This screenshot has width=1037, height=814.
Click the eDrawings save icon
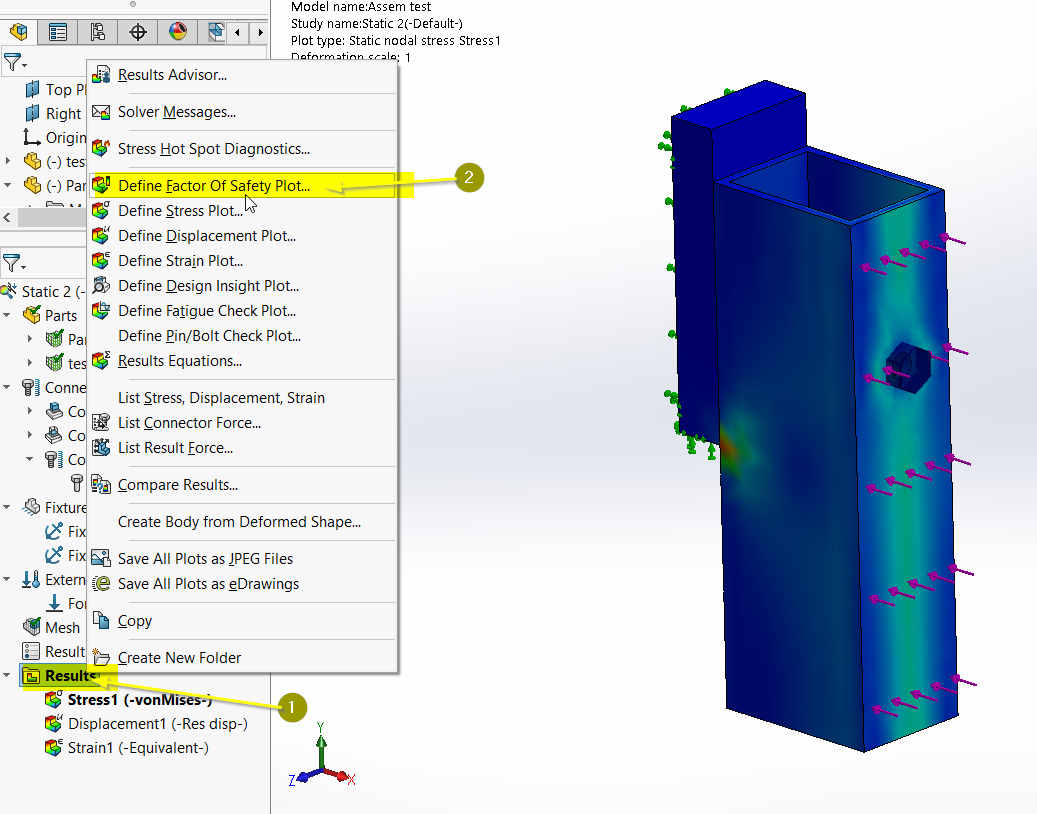101,584
